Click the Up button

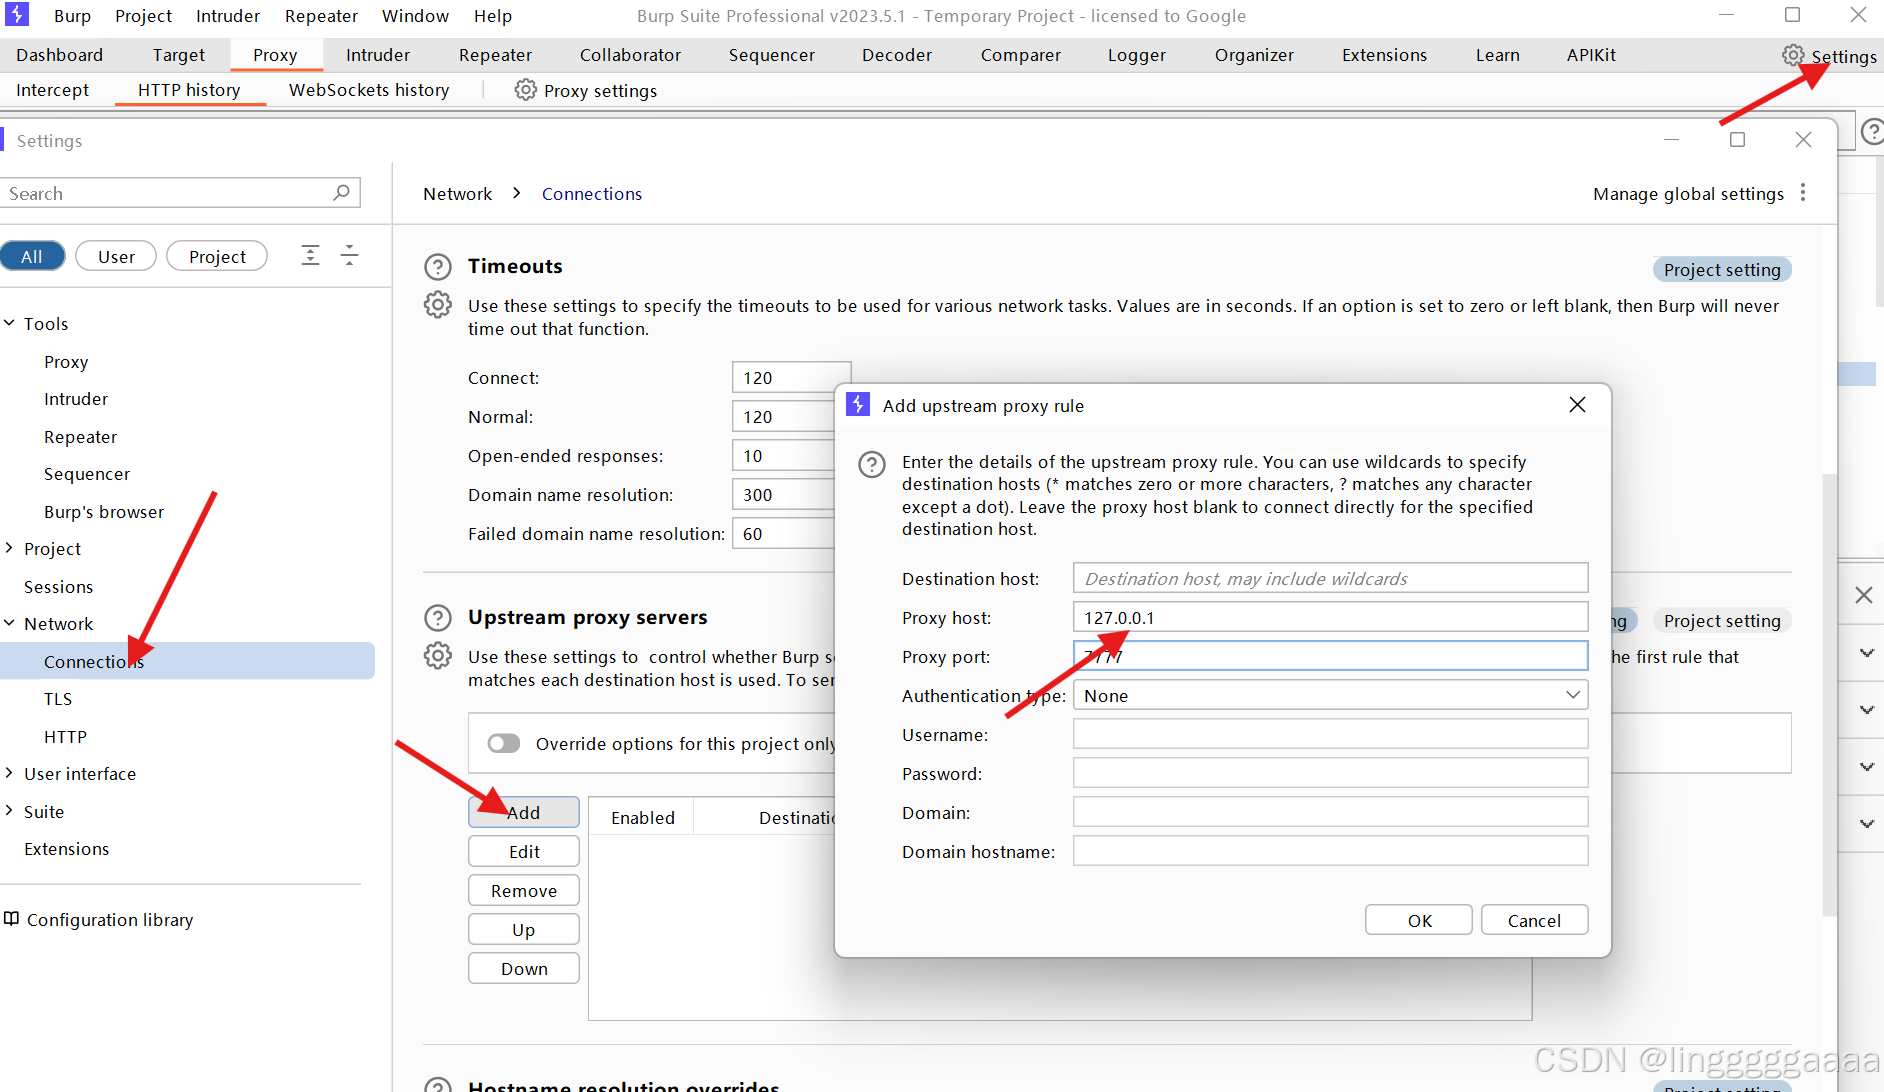coord(524,929)
